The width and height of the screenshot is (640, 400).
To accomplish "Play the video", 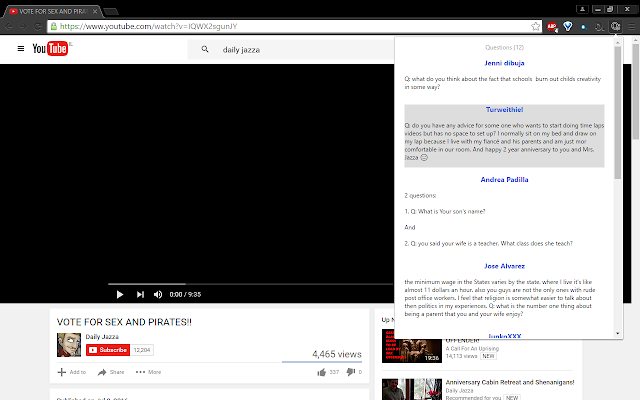I will [x=120, y=294].
